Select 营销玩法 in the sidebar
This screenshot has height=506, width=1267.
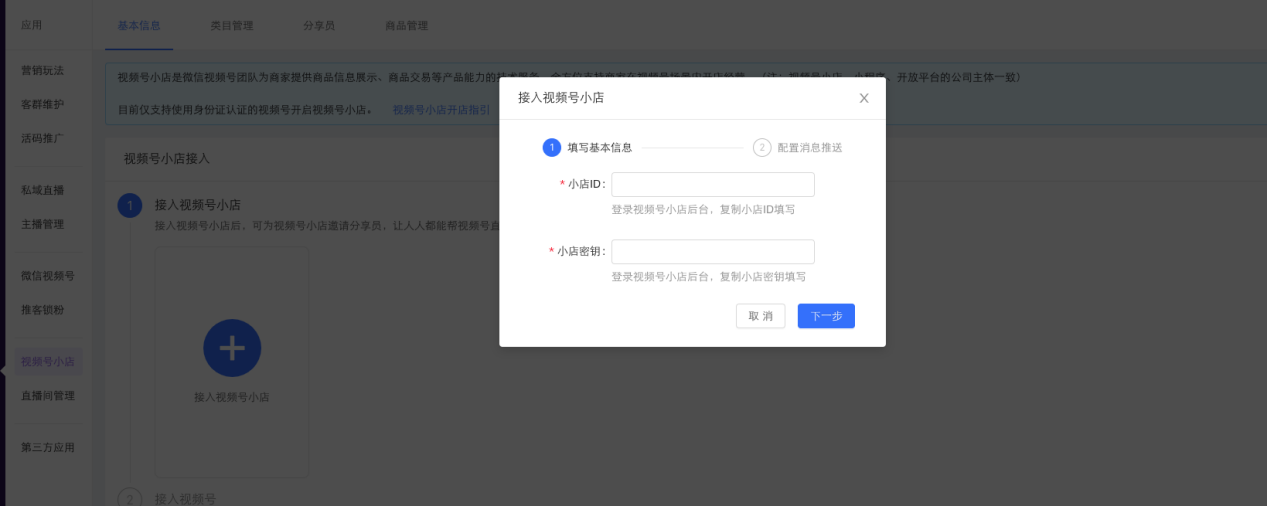tap(42, 71)
